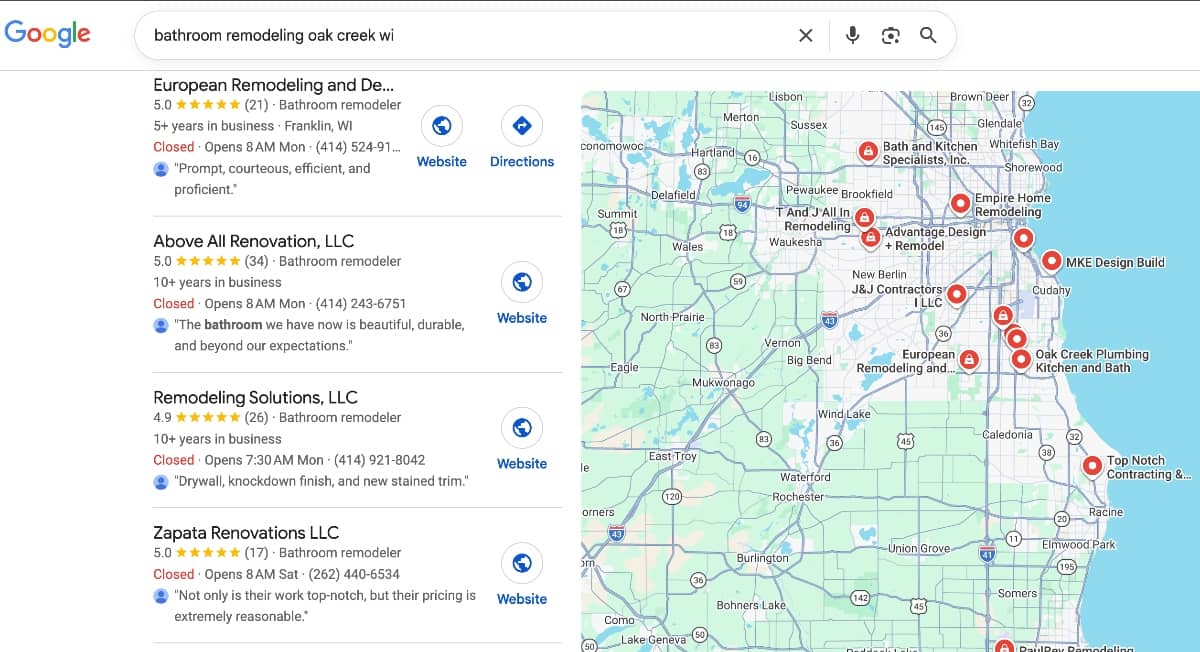Select Bath and Kitchen Specialists map pin
Image resolution: width=1200 pixels, height=652 pixels.
coord(868,151)
